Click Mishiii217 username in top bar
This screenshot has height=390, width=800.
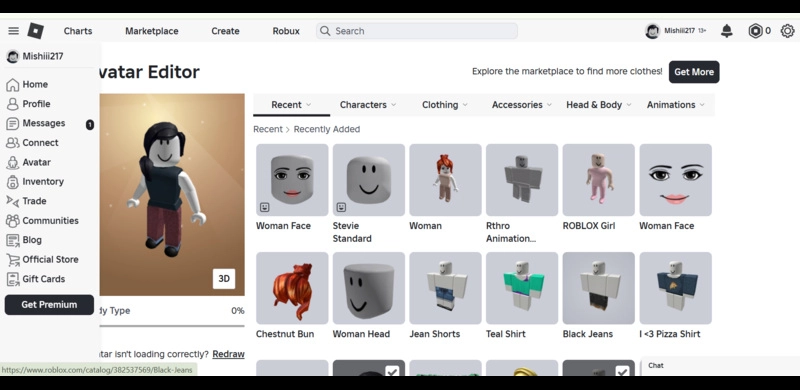[680, 31]
